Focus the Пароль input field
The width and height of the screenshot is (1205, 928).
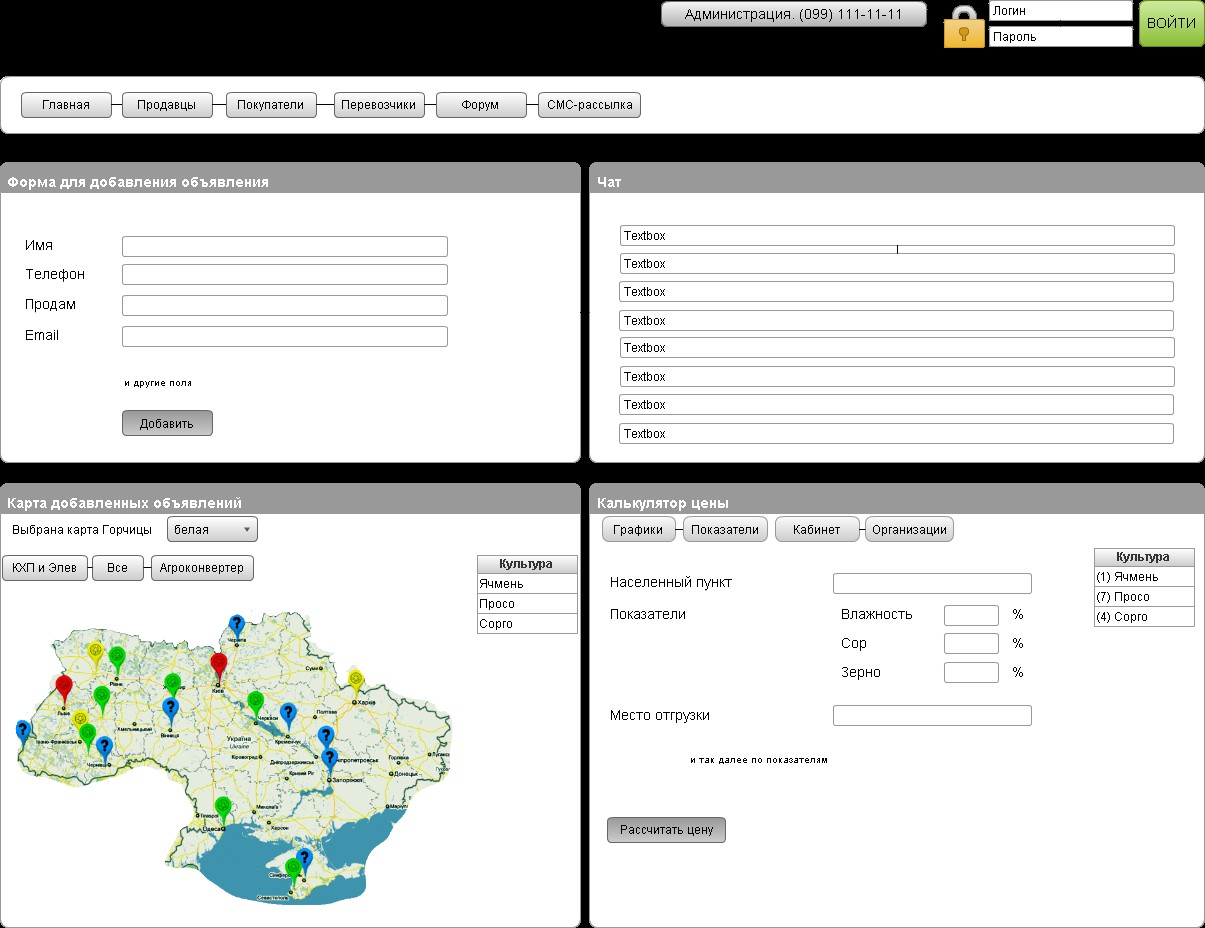pos(1060,37)
